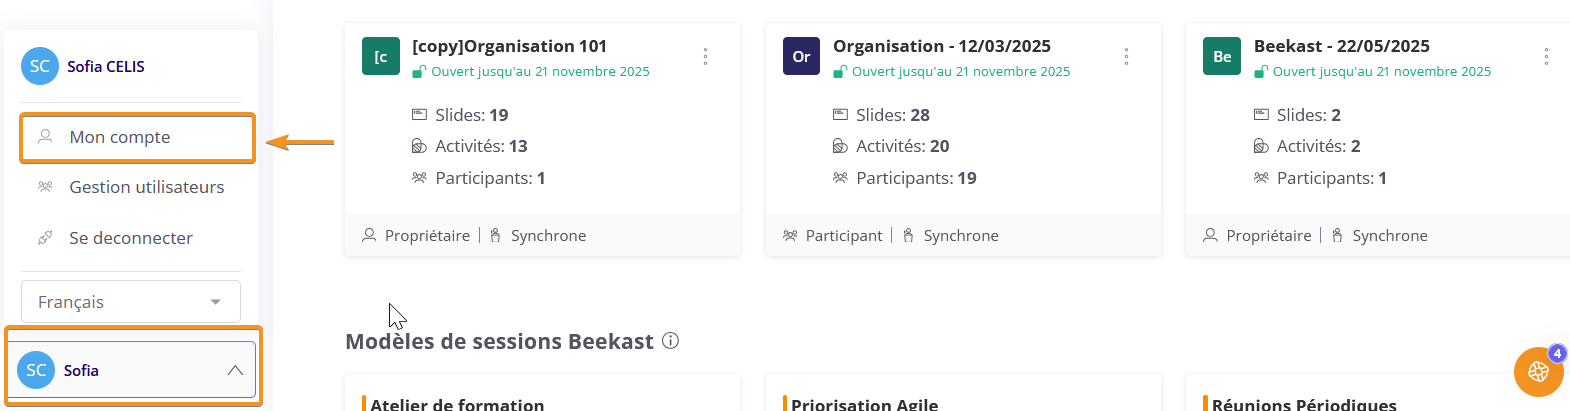The width and height of the screenshot is (1570, 411).
Task: Select the Priorisation Agile template
Action: coord(864,404)
